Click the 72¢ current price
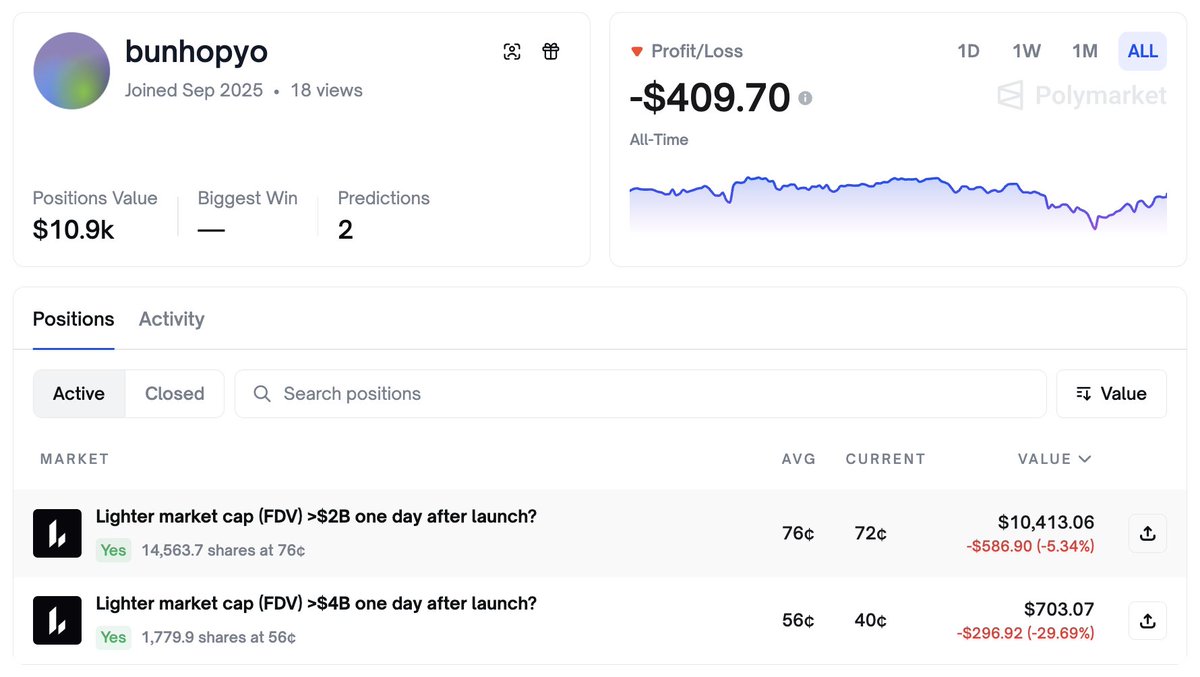This screenshot has width=1200, height=677. [x=870, y=534]
